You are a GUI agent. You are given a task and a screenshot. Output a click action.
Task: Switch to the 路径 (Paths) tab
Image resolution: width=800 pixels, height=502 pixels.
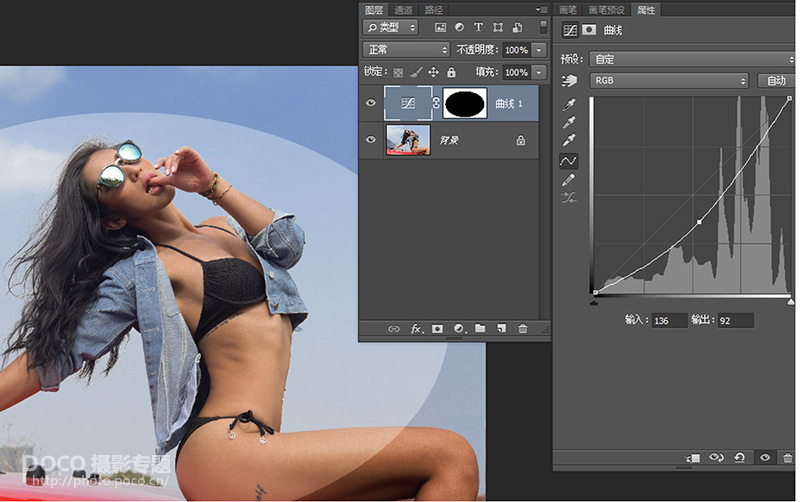tap(434, 10)
